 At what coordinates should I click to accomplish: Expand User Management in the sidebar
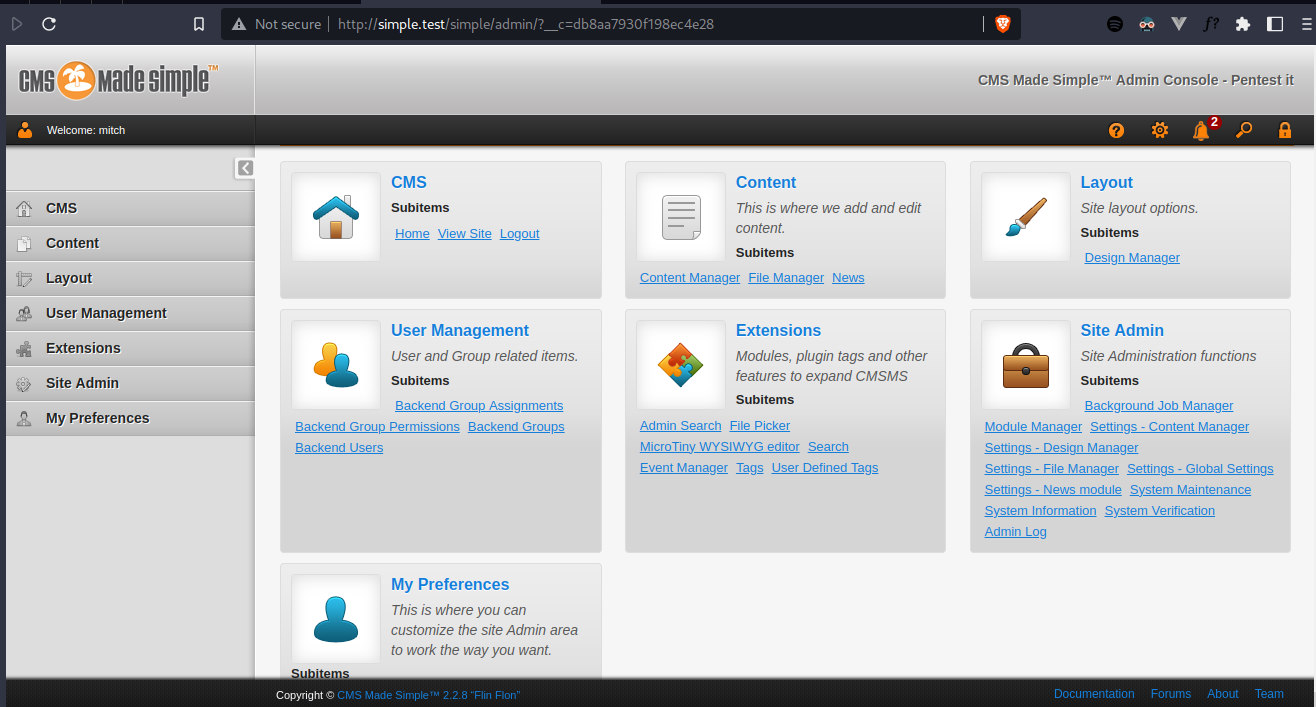pos(106,313)
